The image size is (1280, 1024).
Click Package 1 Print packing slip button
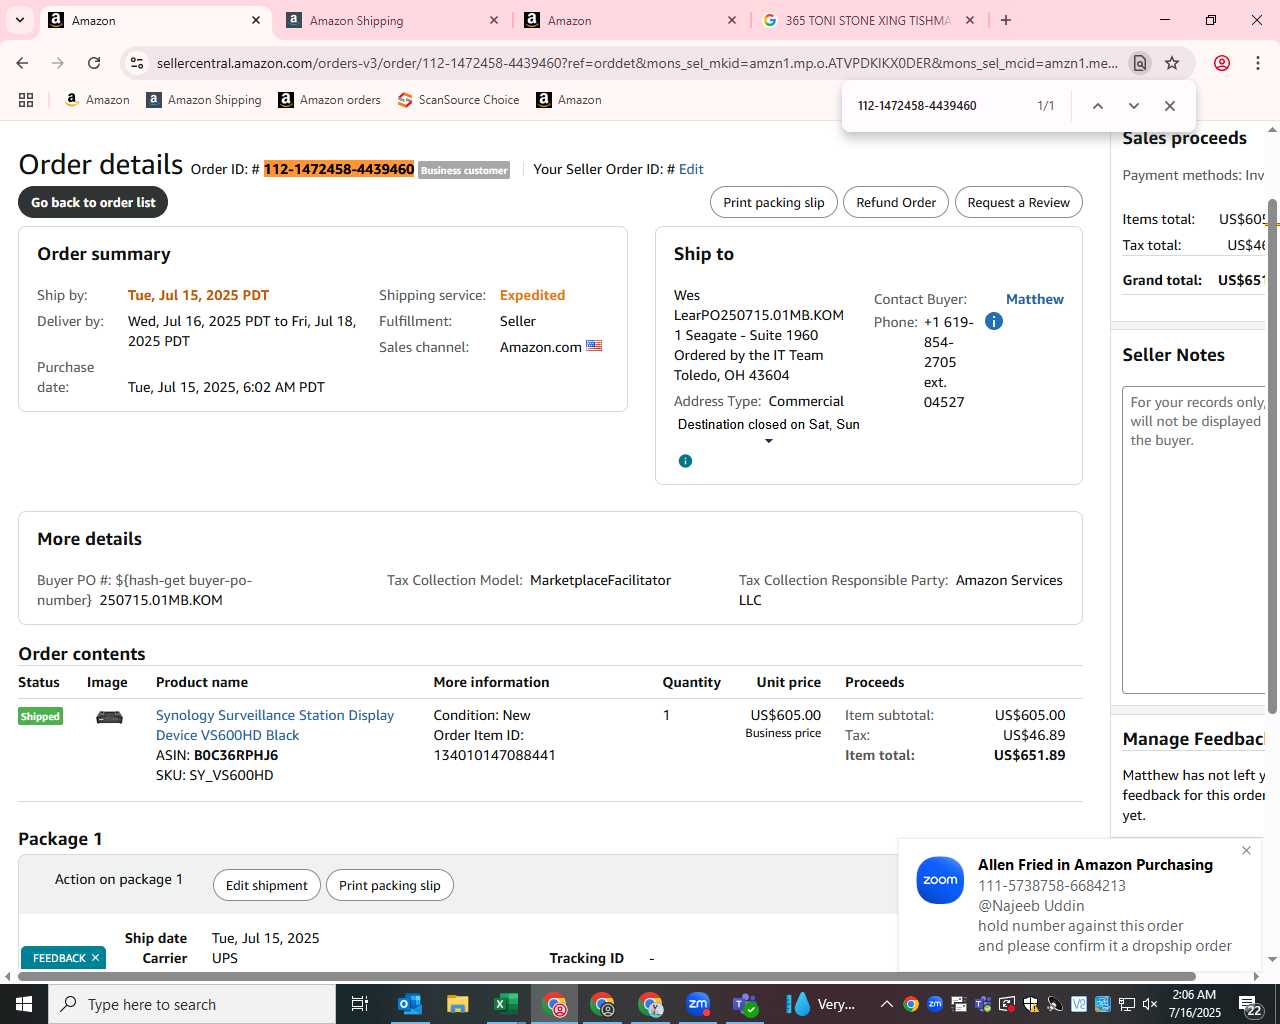point(389,885)
